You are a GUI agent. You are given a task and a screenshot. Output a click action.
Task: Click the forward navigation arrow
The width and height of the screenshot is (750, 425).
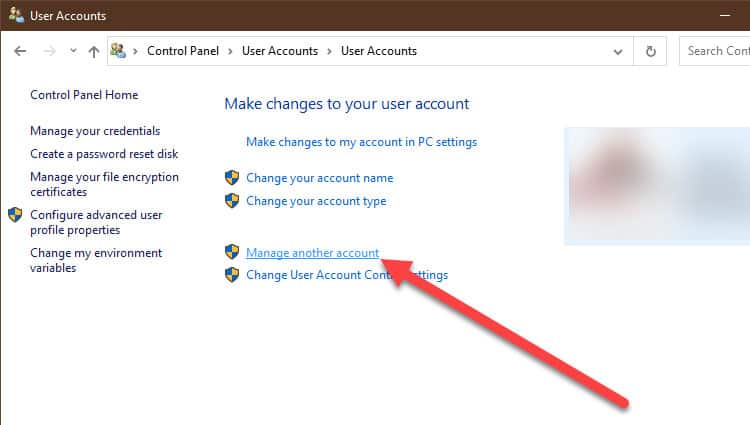(49, 51)
